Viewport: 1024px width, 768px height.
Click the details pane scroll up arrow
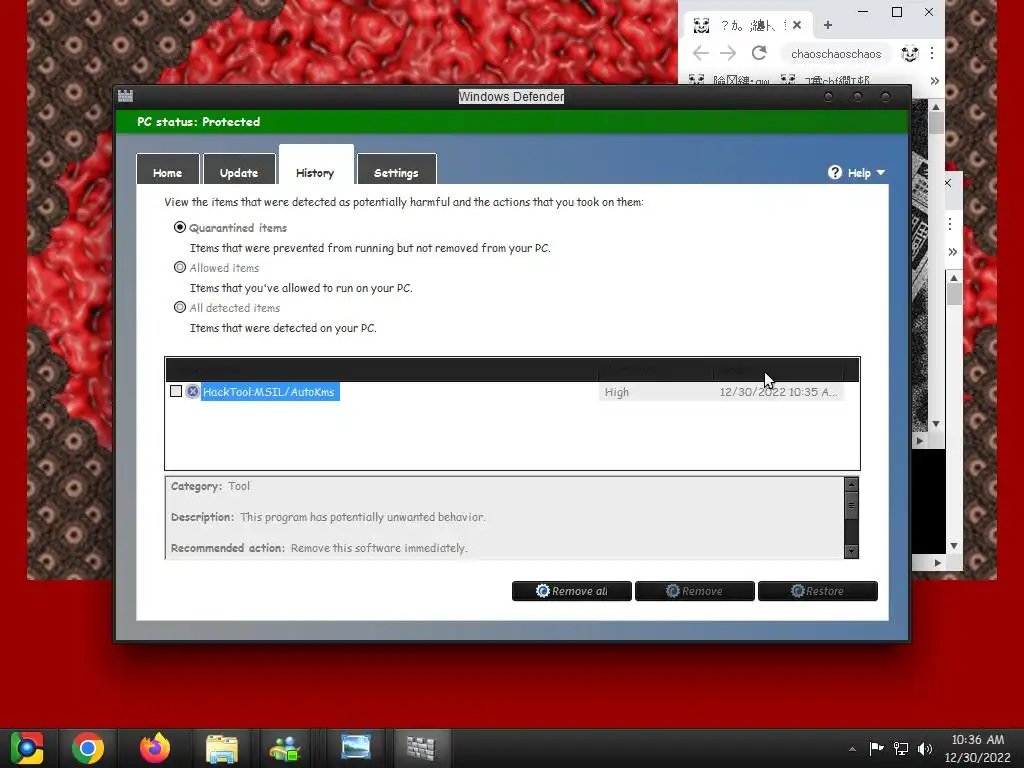tap(851, 485)
